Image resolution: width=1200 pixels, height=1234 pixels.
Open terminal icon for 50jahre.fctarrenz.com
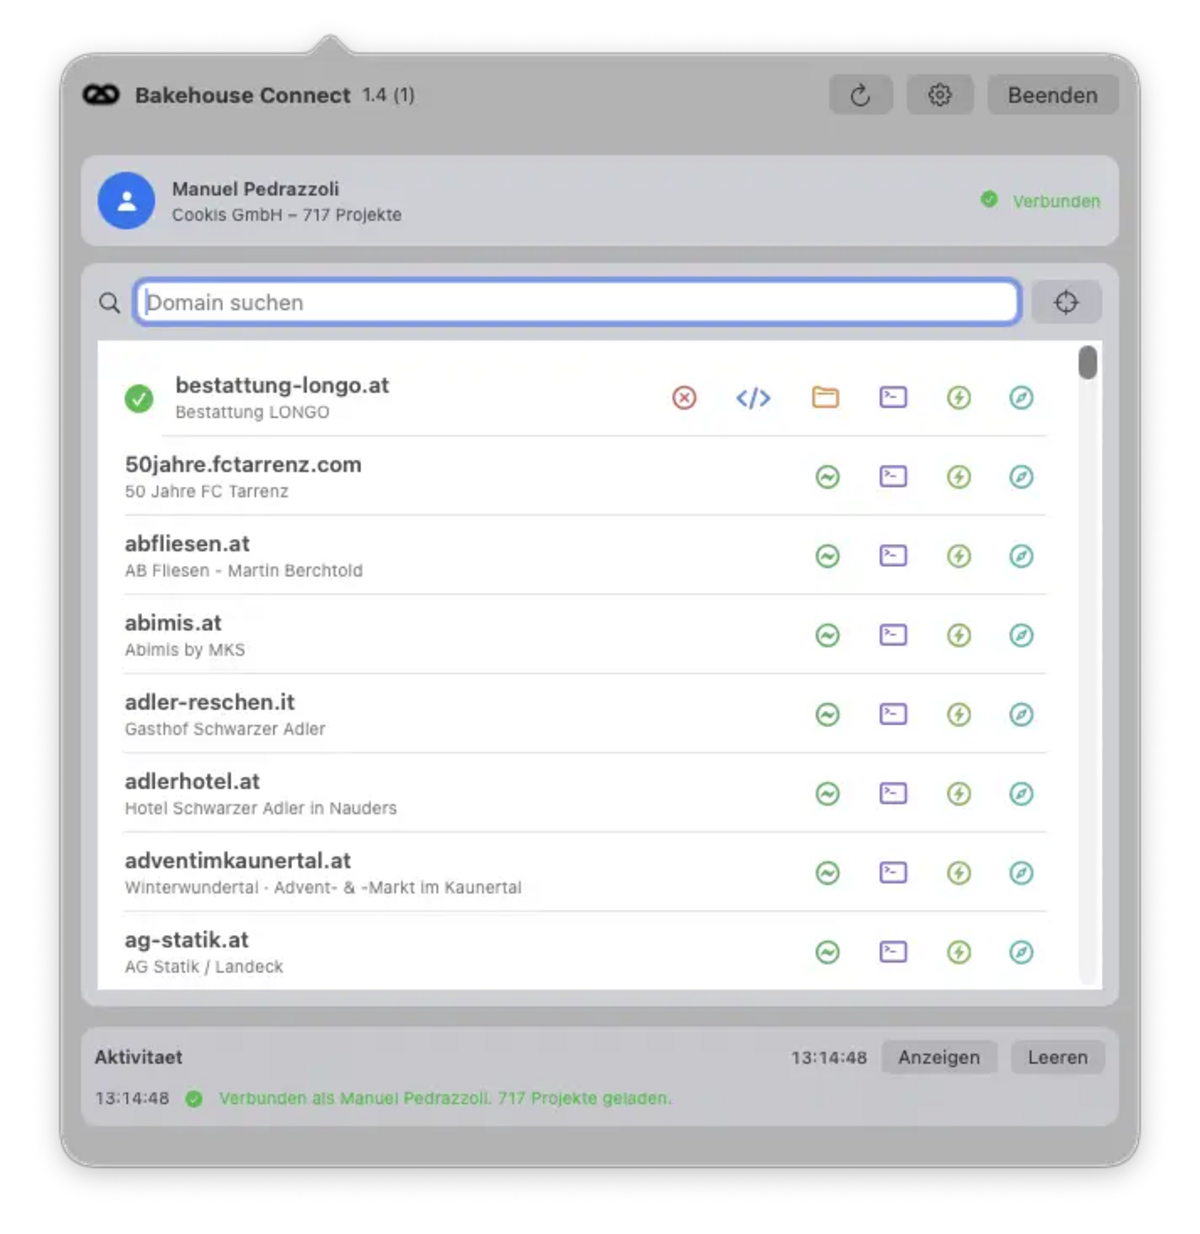[x=893, y=477]
